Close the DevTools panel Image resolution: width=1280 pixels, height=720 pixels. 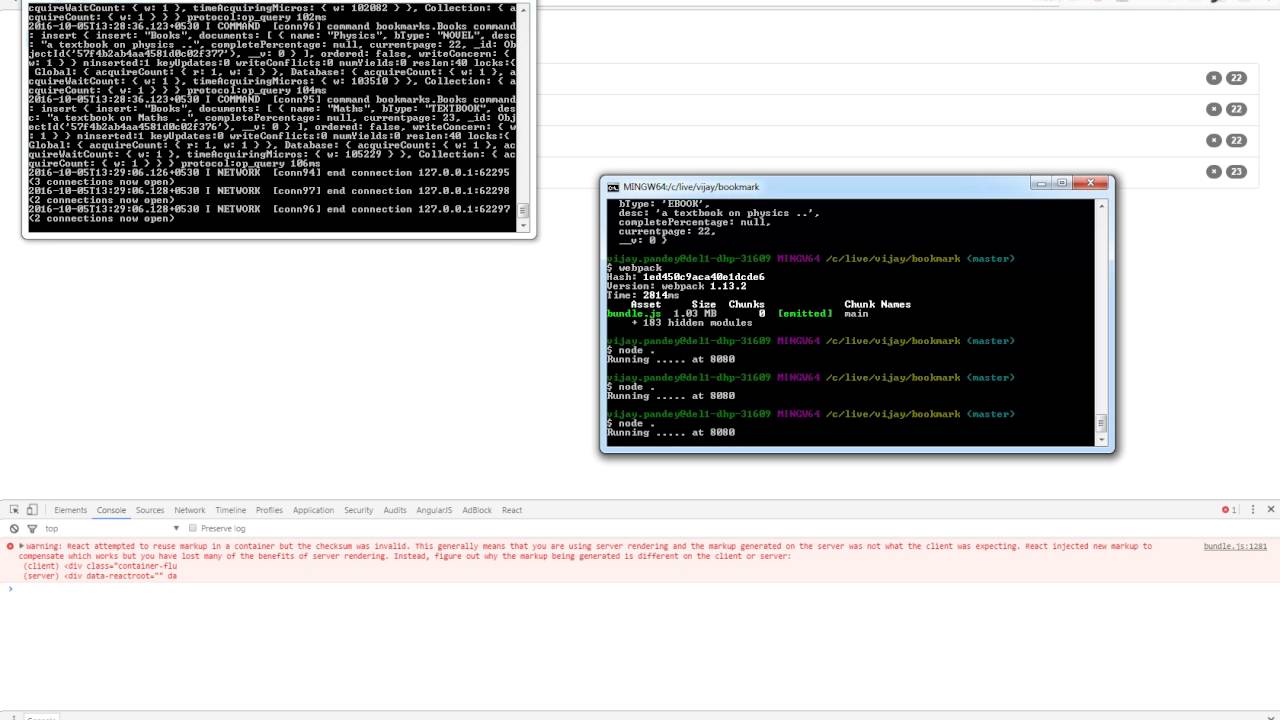(x=1271, y=510)
